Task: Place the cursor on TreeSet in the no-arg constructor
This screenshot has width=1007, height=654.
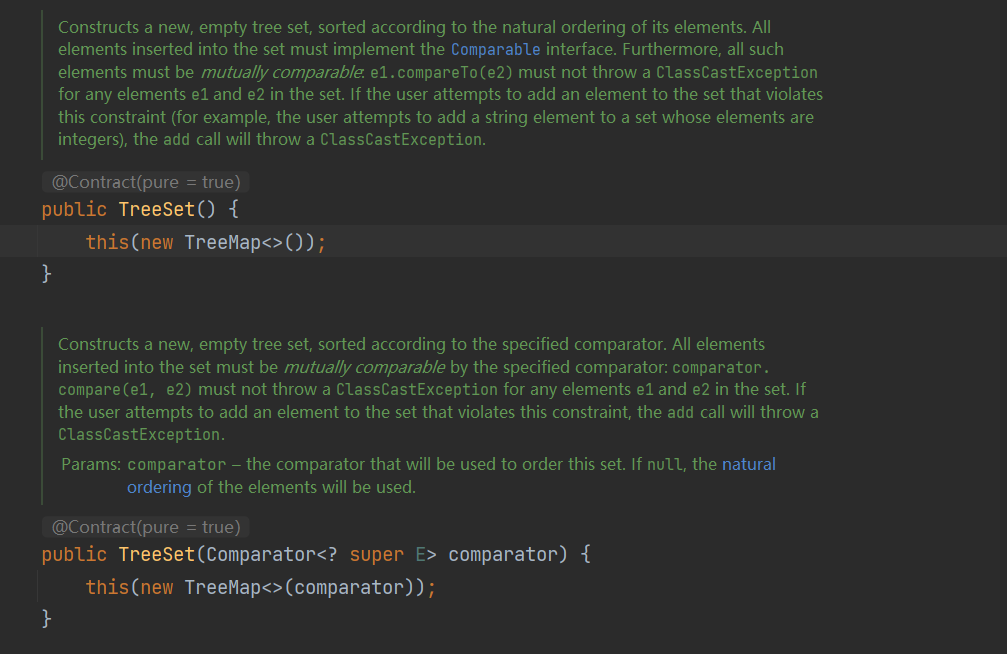Action: click(x=151, y=210)
